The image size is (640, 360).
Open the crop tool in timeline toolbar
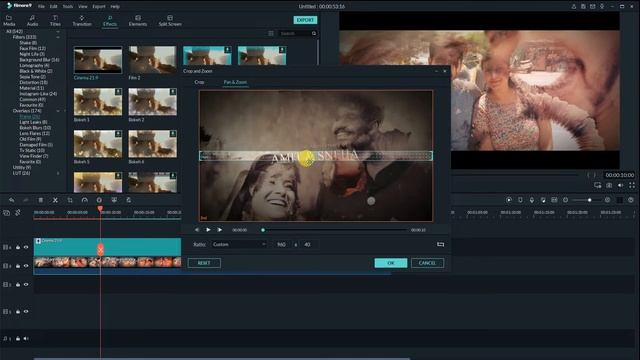pyautogui.click(x=70, y=200)
